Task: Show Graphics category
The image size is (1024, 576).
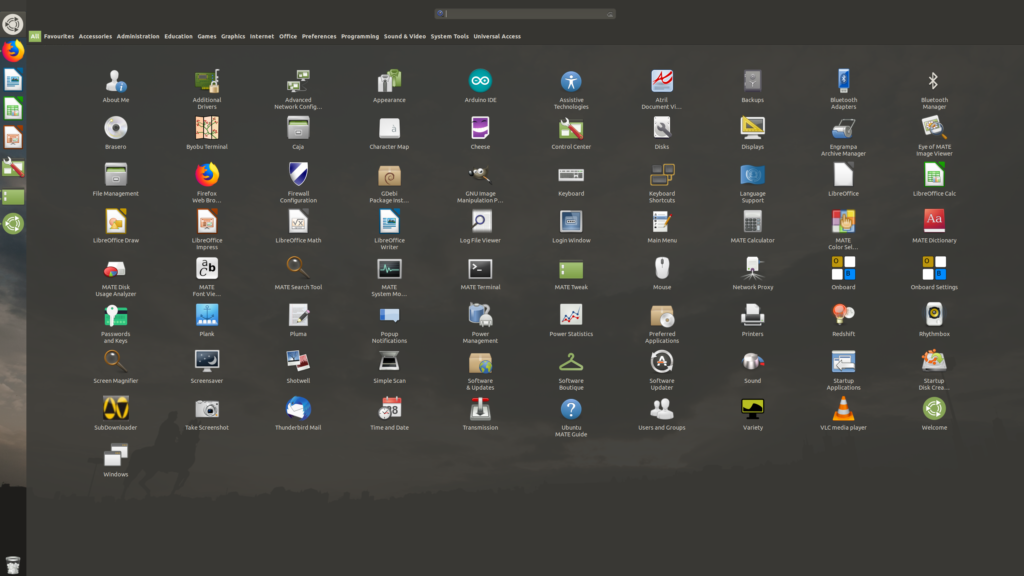Action: (233, 37)
